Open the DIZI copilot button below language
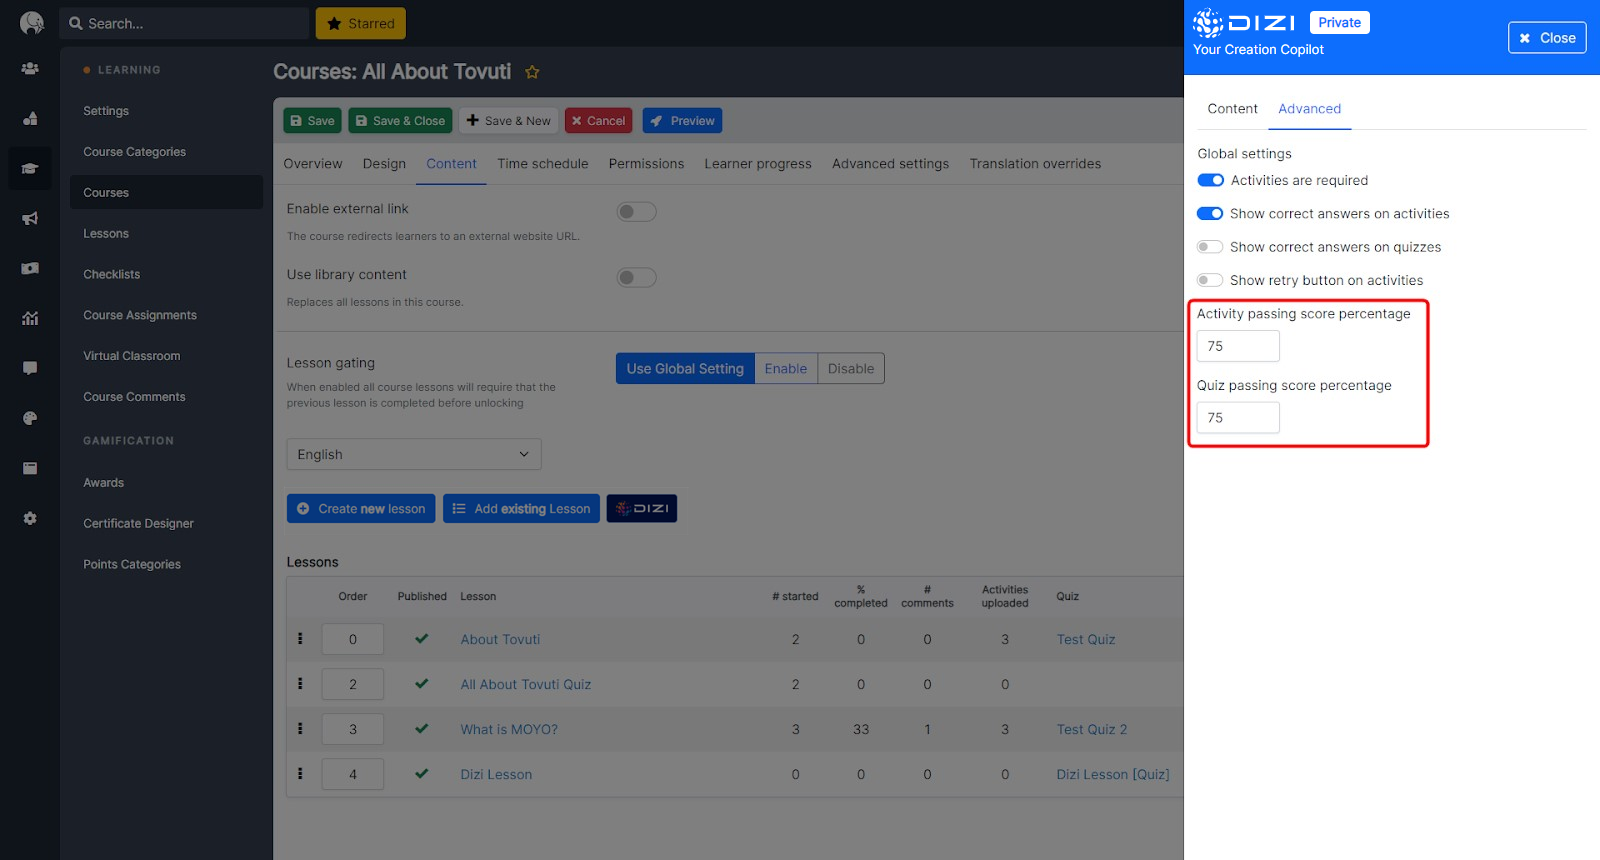Screen dimensions: 1600x860 click(642, 509)
